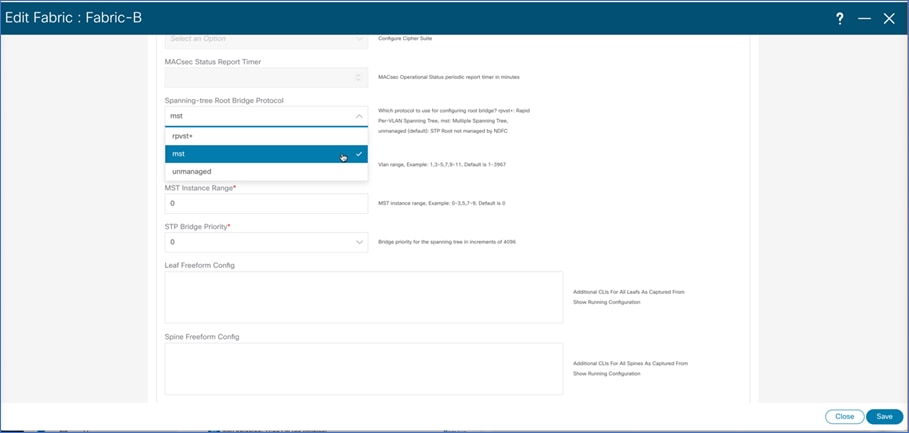Open the disabled cipher suite Select an Option dropdown
The height and width of the screenshot is (433, 909).
click(x=266, y=39)
